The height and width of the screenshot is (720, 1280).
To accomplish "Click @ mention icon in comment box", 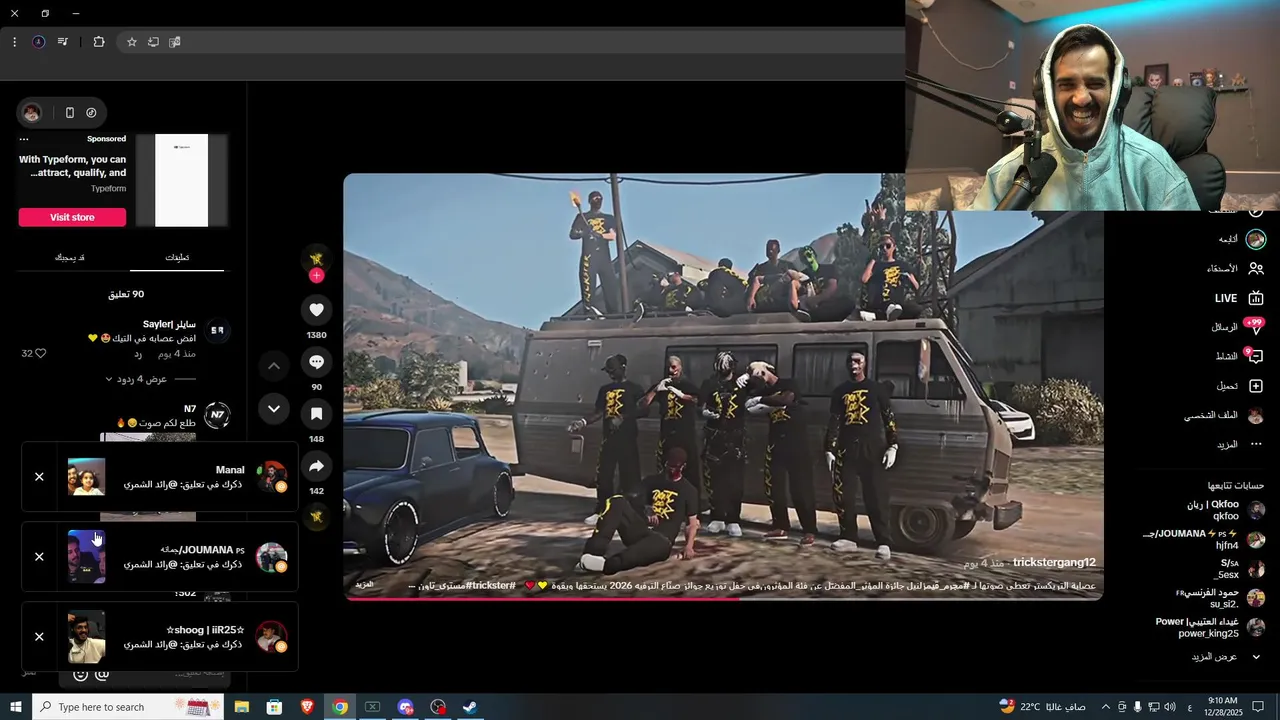I will click(x=102, y=675).
